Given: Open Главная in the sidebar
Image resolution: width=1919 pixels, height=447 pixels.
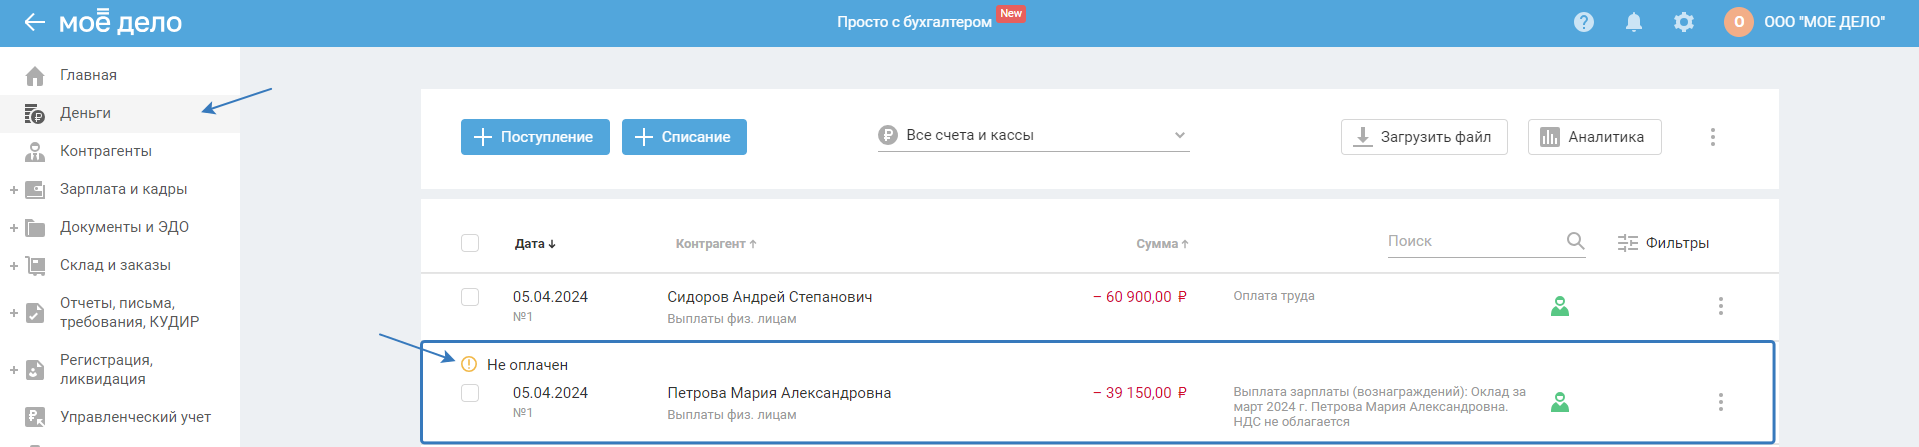Looking at the screenshot, I should pos(88,75).
